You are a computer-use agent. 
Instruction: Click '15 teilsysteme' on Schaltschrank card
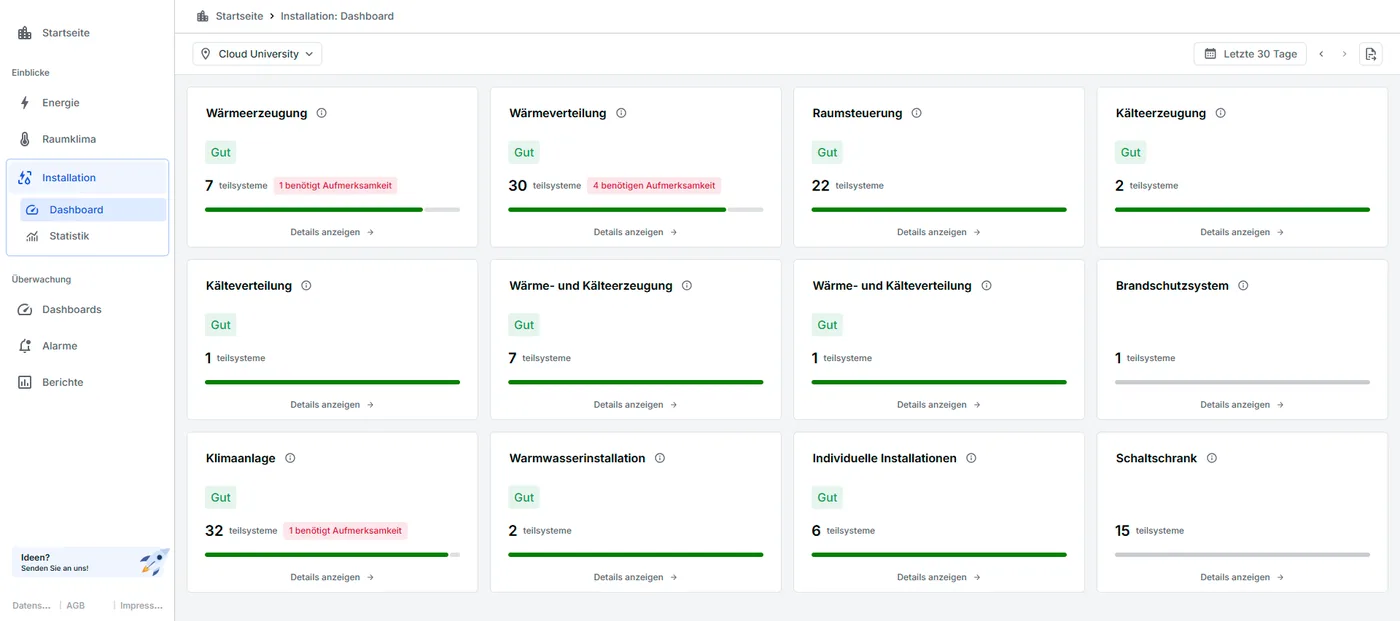pyautogui.click(x=1149, y=531)
